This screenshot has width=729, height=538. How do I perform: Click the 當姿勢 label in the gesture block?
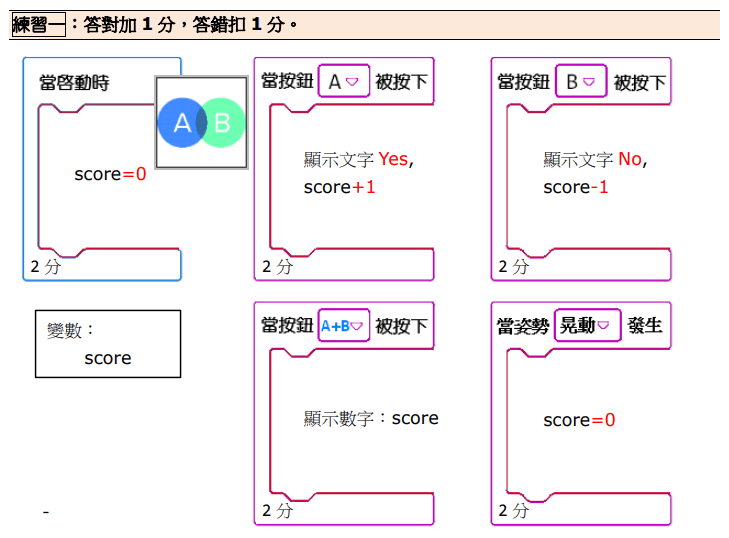click(523, 325)
